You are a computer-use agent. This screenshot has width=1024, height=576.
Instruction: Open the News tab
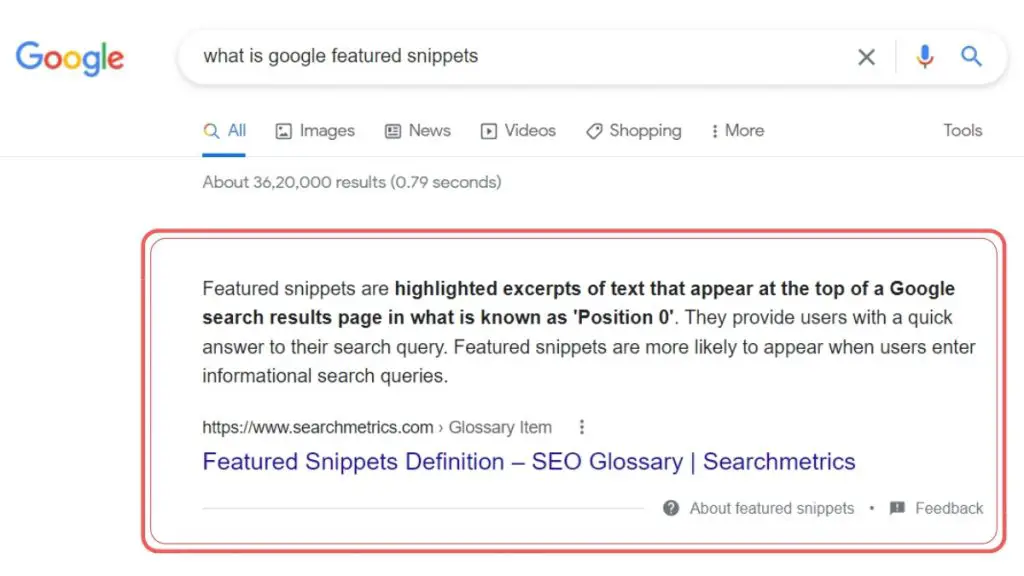417,131
